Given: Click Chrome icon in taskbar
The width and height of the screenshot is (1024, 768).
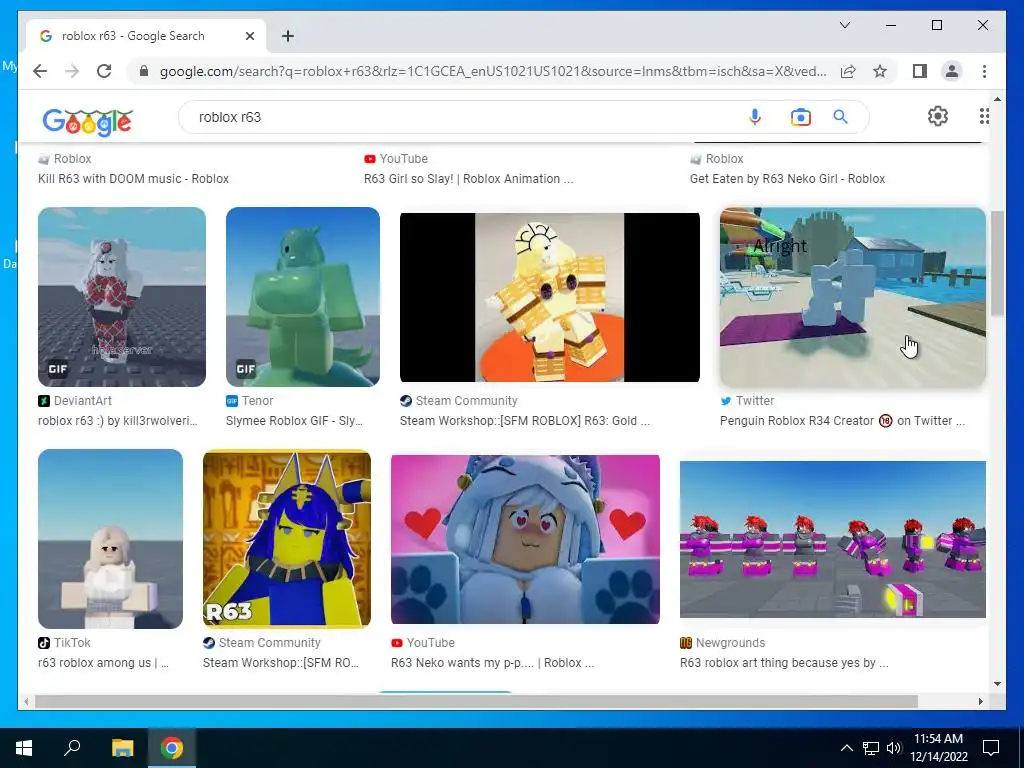Looking at the screenshot, I should (x=172, y=748).
